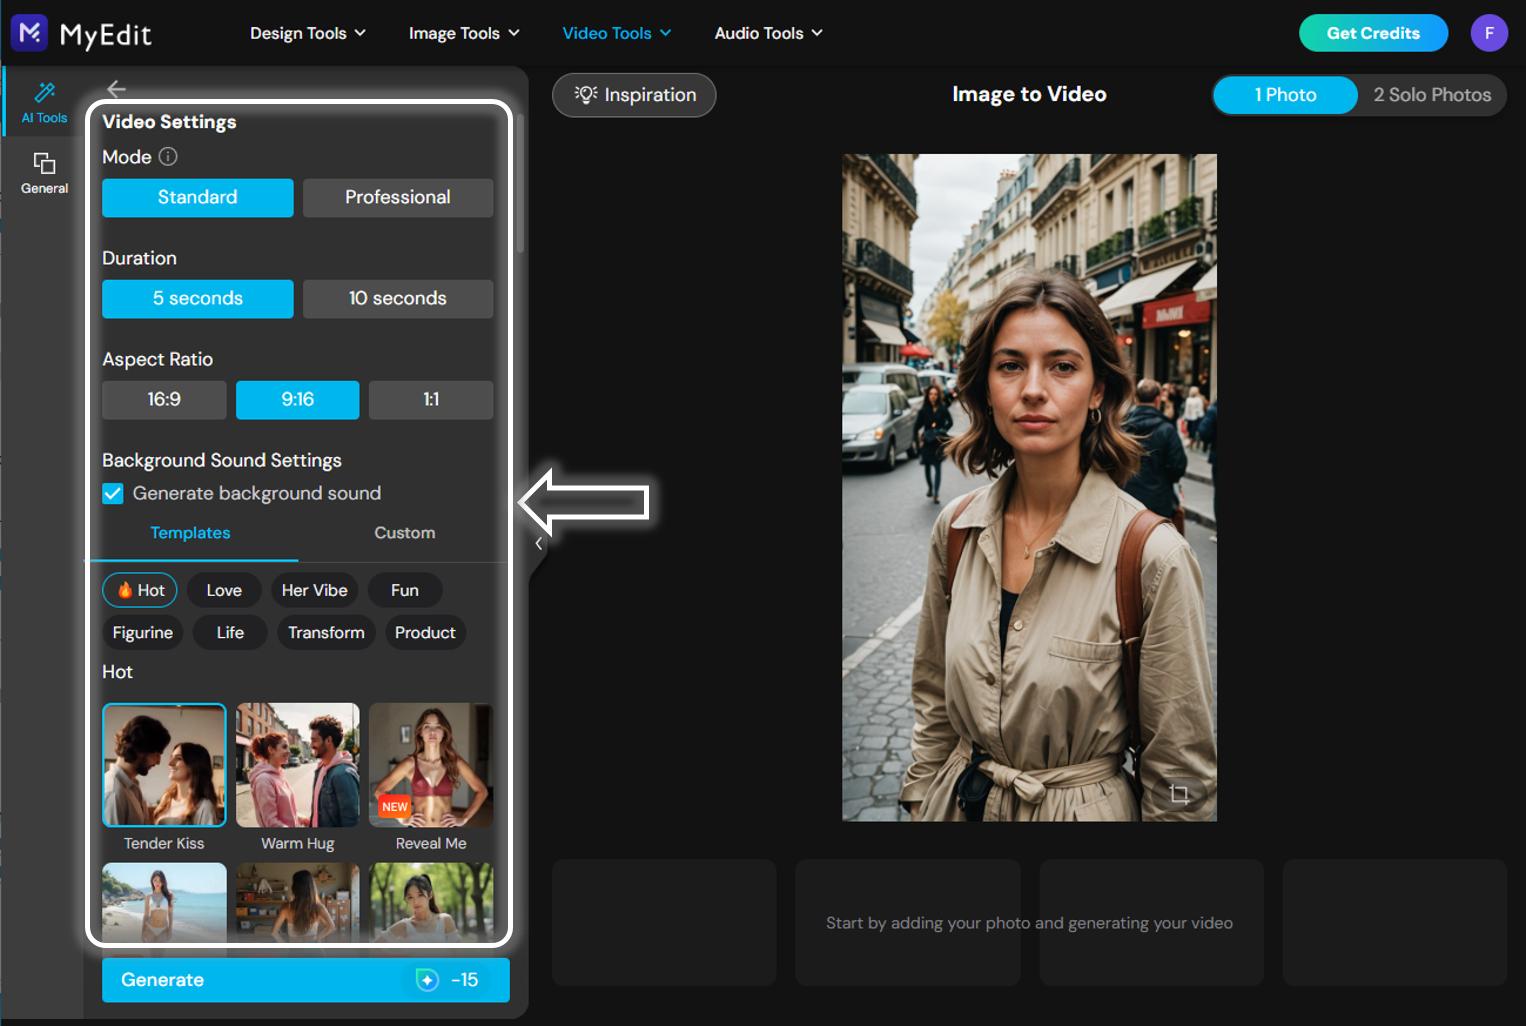Click the uploaded woman portrait photo
The image size is (1526, 1026).
pos(1029,487)
